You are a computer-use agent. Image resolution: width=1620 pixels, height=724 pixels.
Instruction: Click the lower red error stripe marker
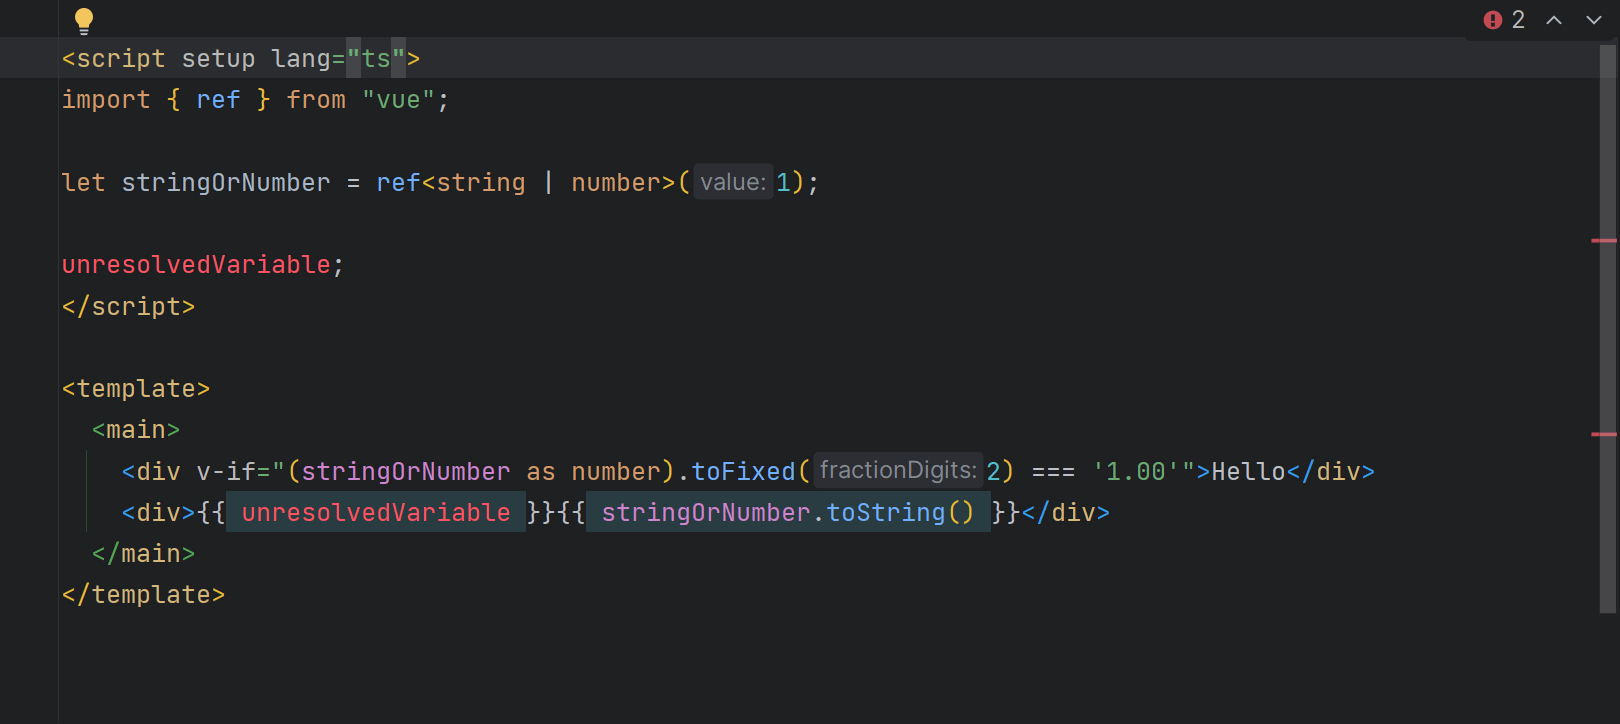pyautogui.click(x=1604, y=435)
